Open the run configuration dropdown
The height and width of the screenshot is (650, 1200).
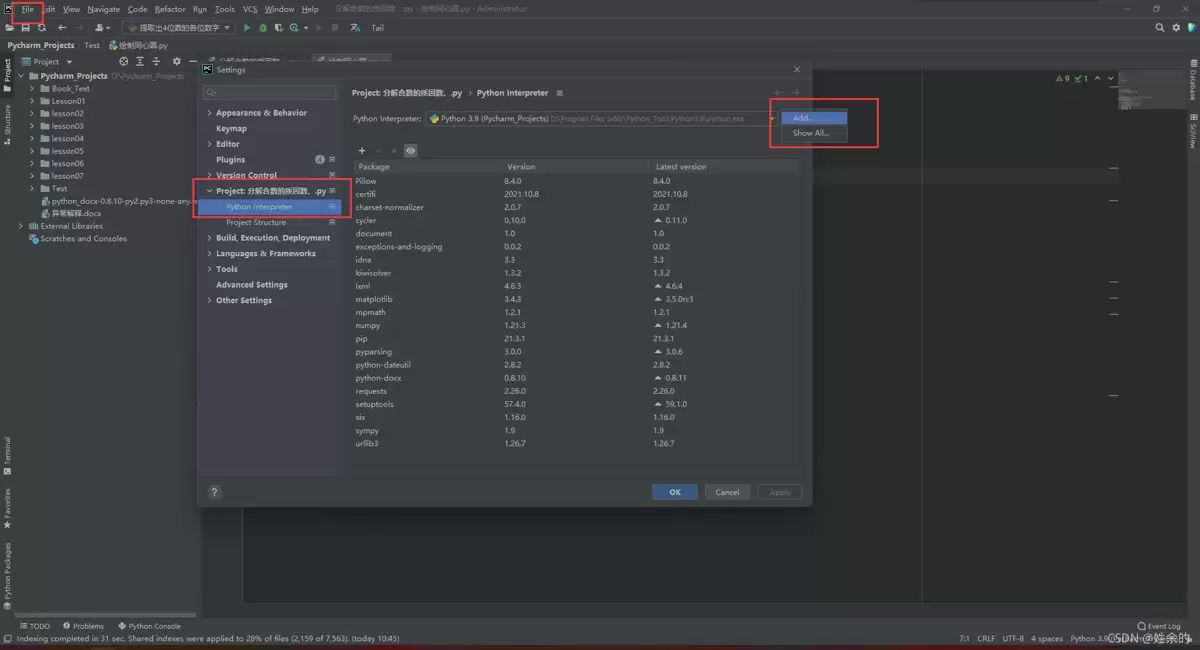181,28
